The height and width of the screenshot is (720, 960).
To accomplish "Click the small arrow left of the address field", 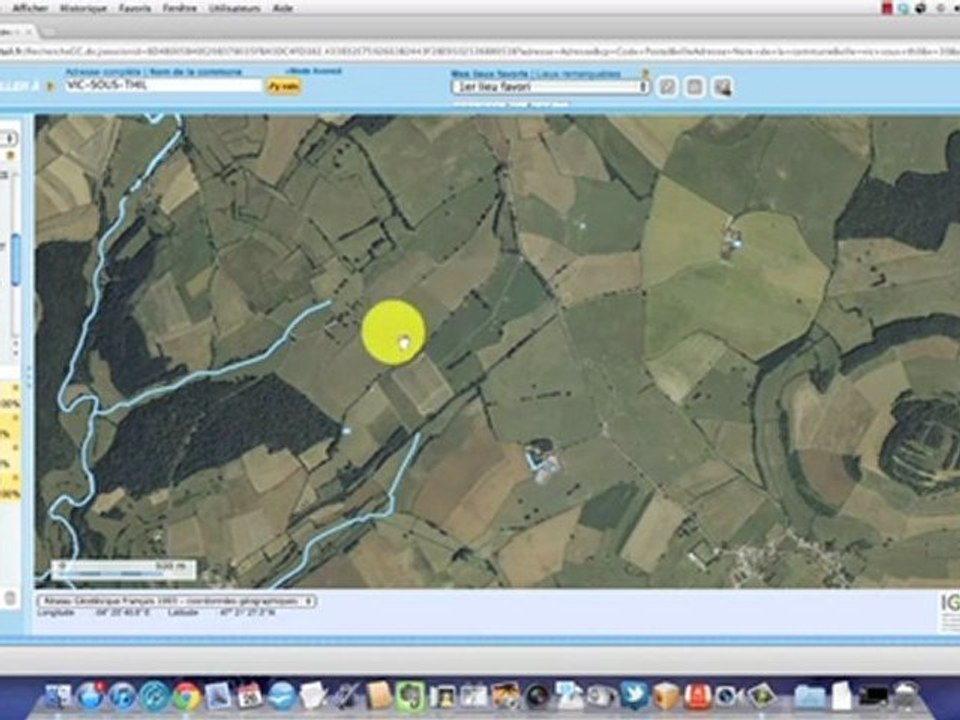I will 51,86.
